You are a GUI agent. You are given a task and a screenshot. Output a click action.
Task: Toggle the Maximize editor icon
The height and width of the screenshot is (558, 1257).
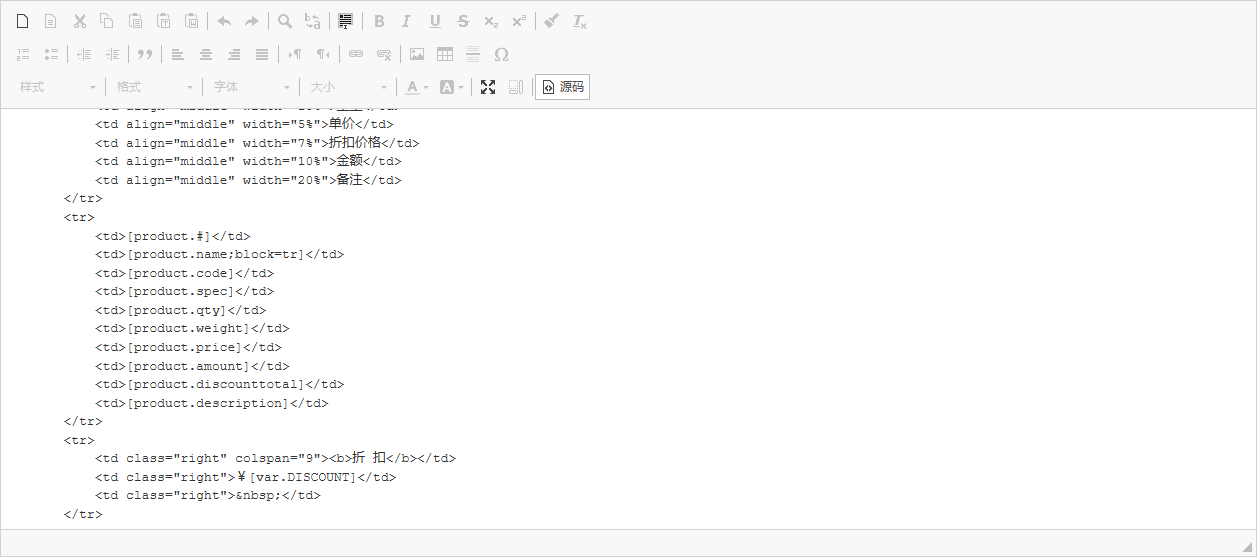tap(488, 87)
